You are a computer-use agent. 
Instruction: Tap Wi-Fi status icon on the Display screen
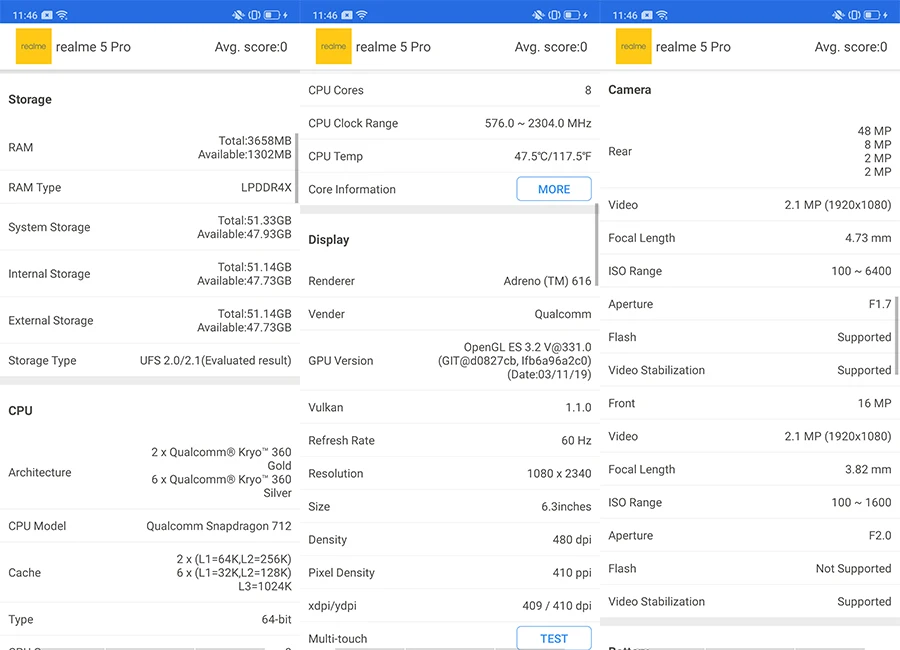click(362, 15)
